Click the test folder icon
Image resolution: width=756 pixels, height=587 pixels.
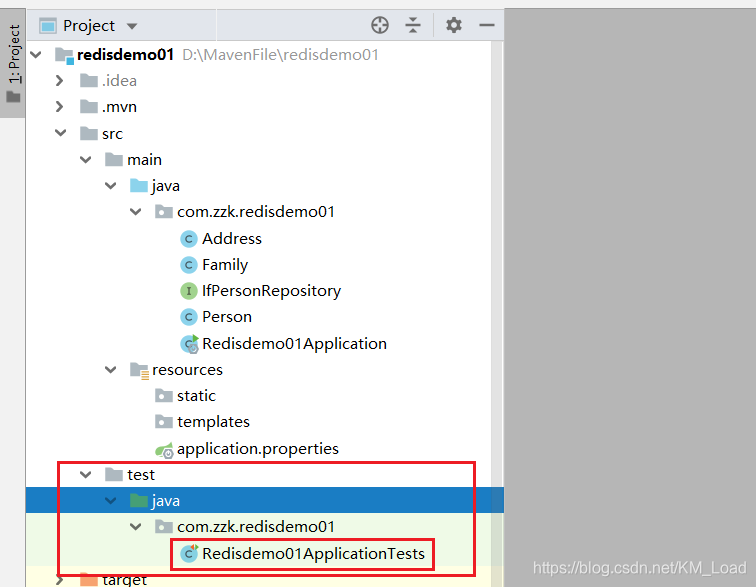tap(114, 475)
